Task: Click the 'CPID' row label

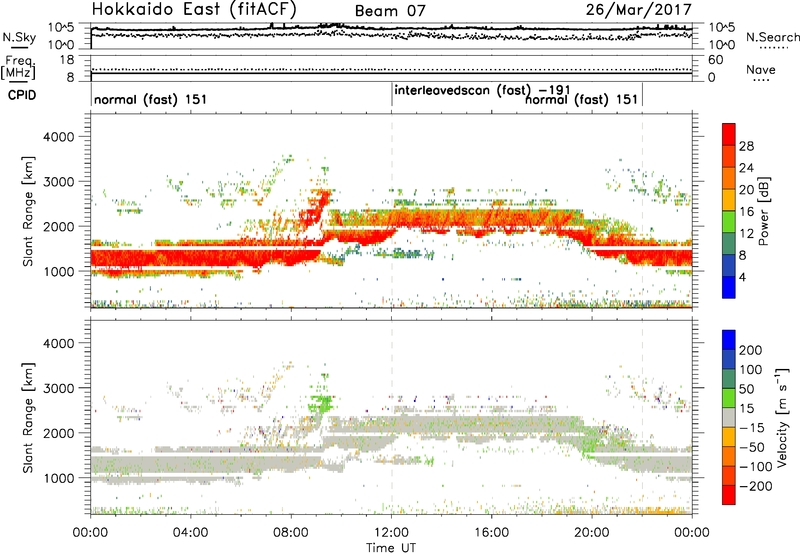Action: click(x=22, y=95)
